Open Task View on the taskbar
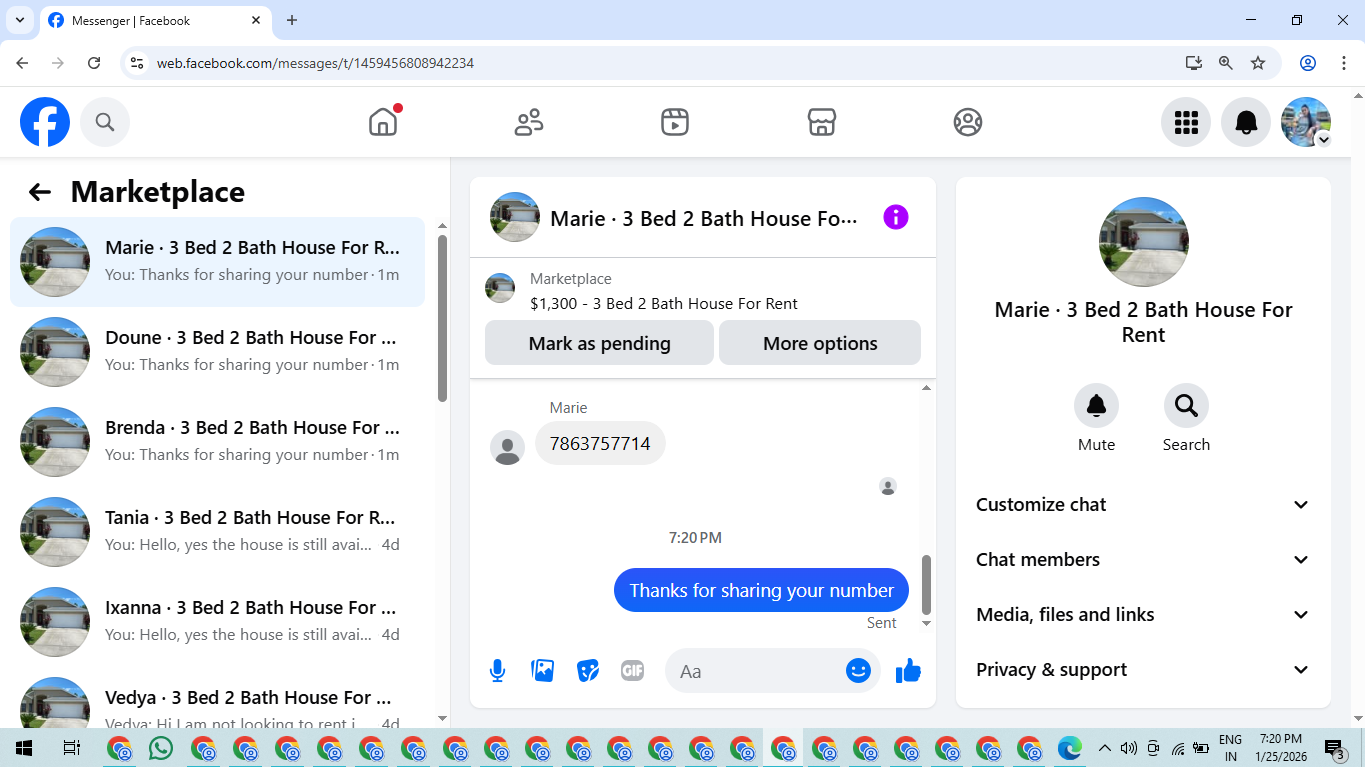The width and height of the screenshot is (1365, 767). tap(71, 748)
